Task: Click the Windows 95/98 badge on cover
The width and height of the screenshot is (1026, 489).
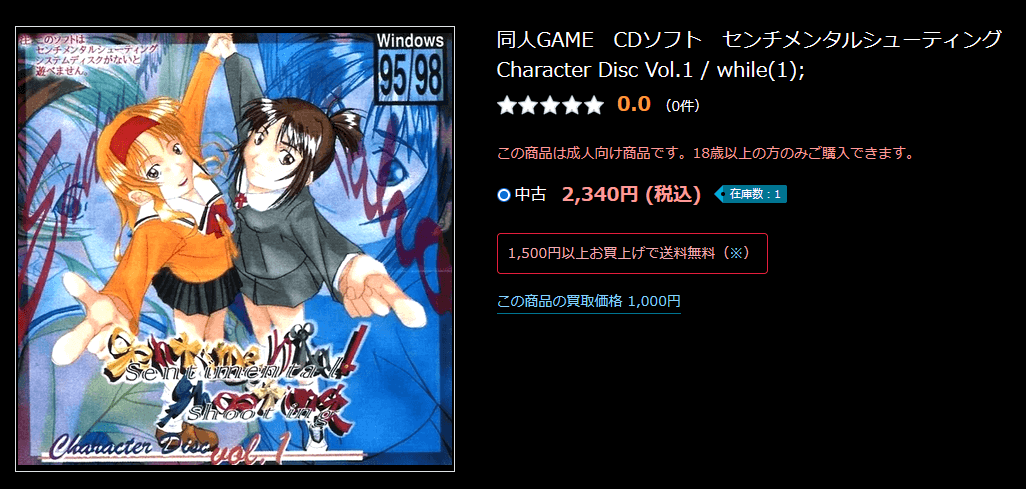Action: (410, 66)
